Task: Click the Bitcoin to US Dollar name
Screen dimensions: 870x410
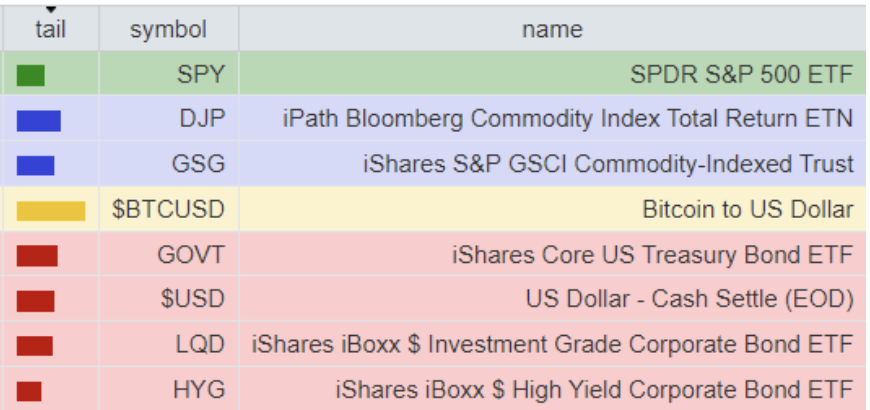Action: (747, 211)
